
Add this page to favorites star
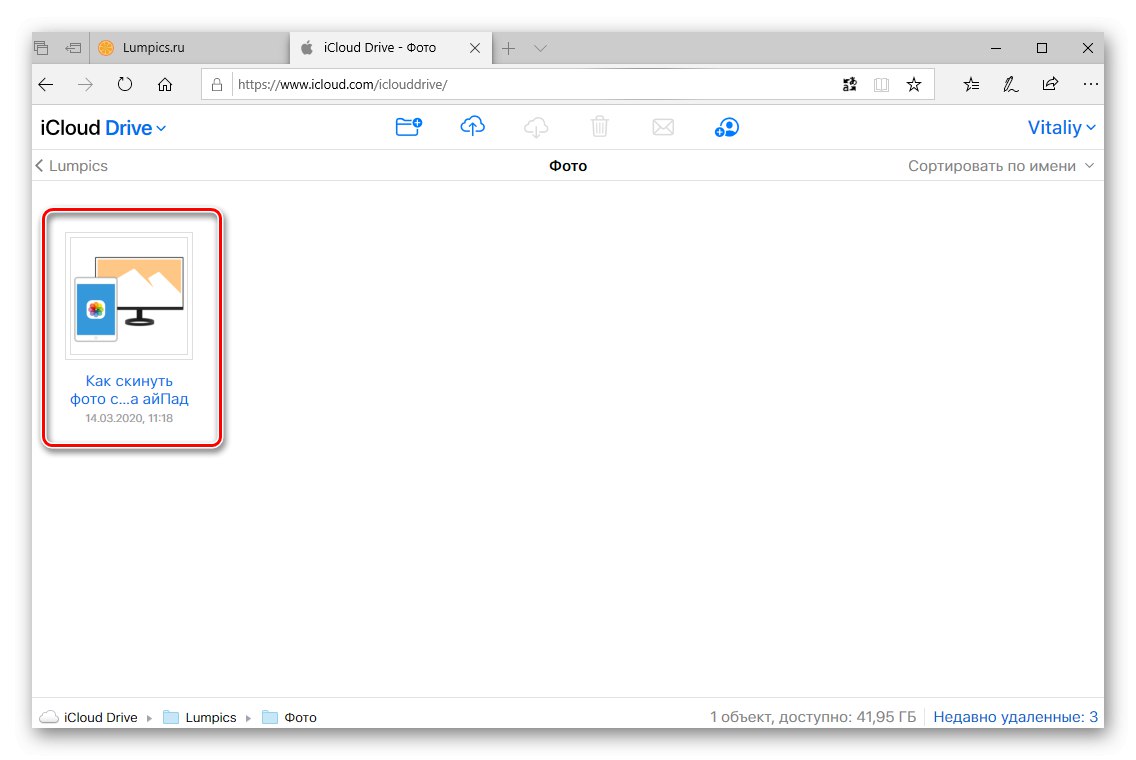click(x=914, y=85)
